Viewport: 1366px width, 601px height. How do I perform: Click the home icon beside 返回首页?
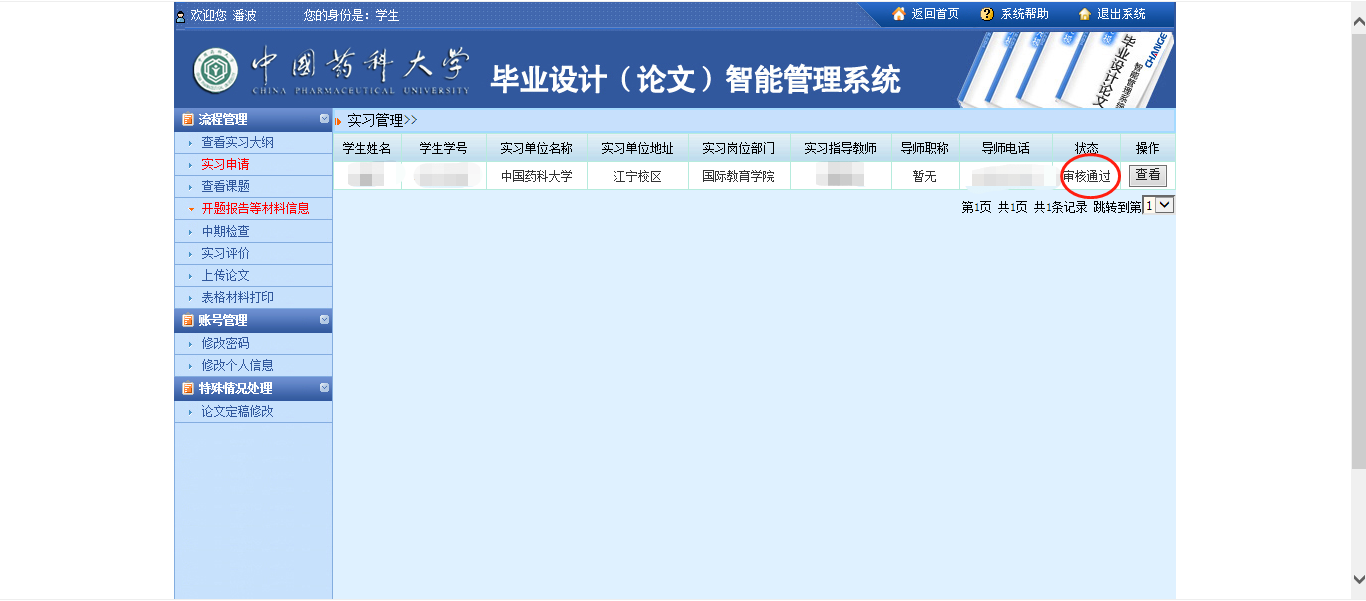point(898,14)
